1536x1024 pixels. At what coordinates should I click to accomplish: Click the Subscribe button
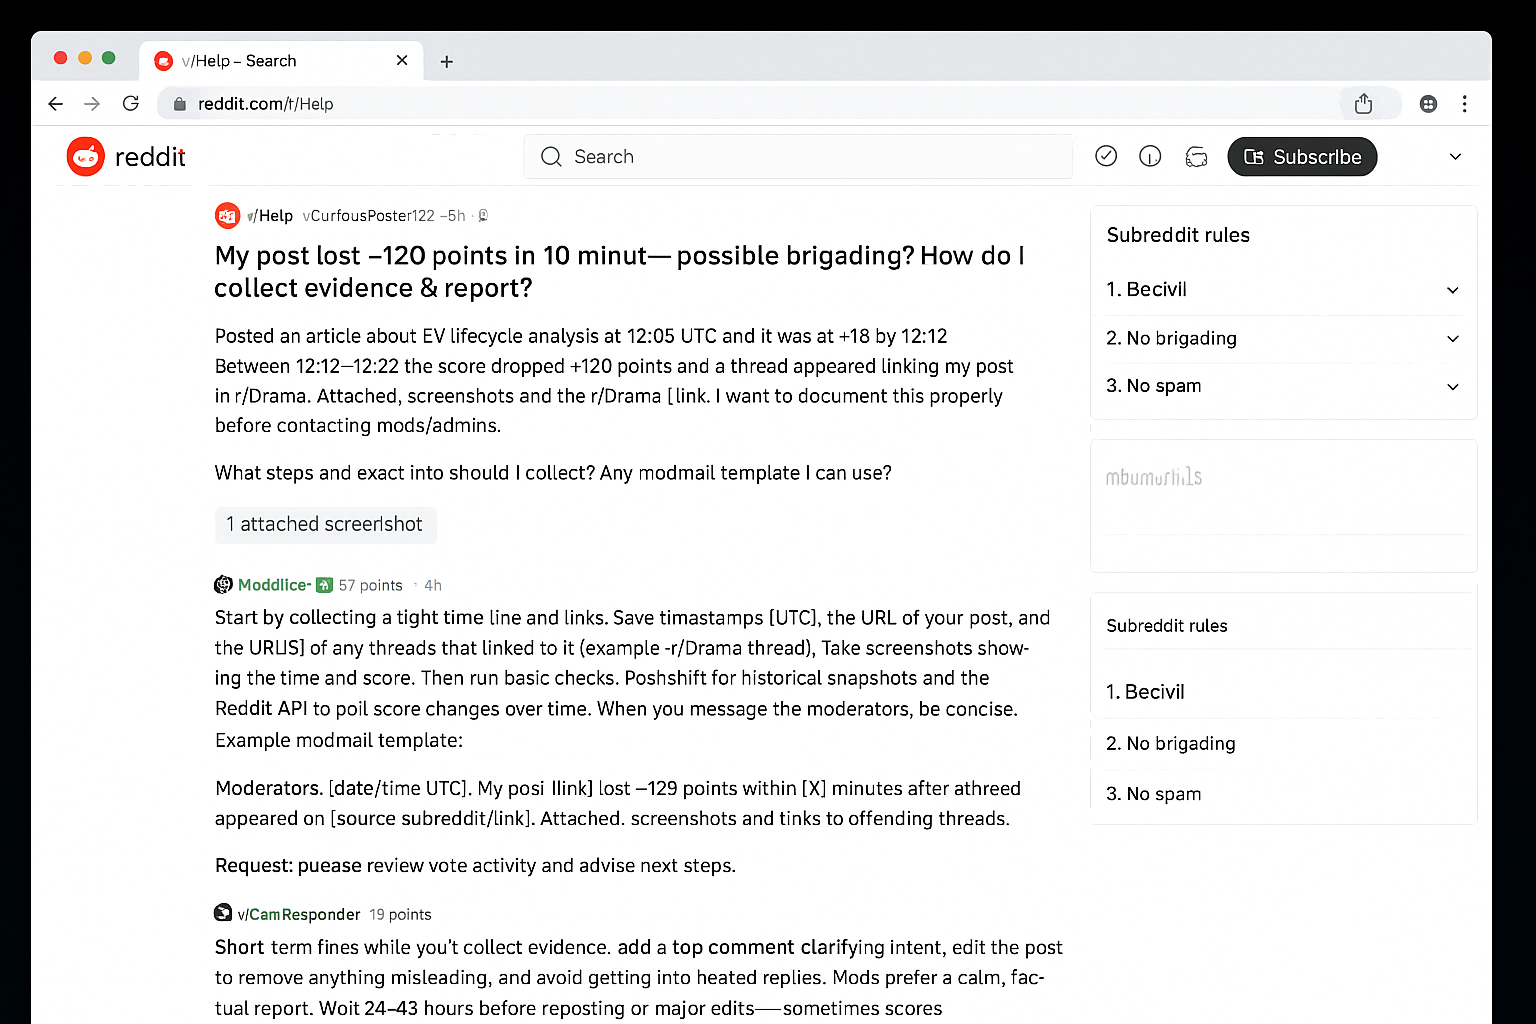pos(1302,157)
